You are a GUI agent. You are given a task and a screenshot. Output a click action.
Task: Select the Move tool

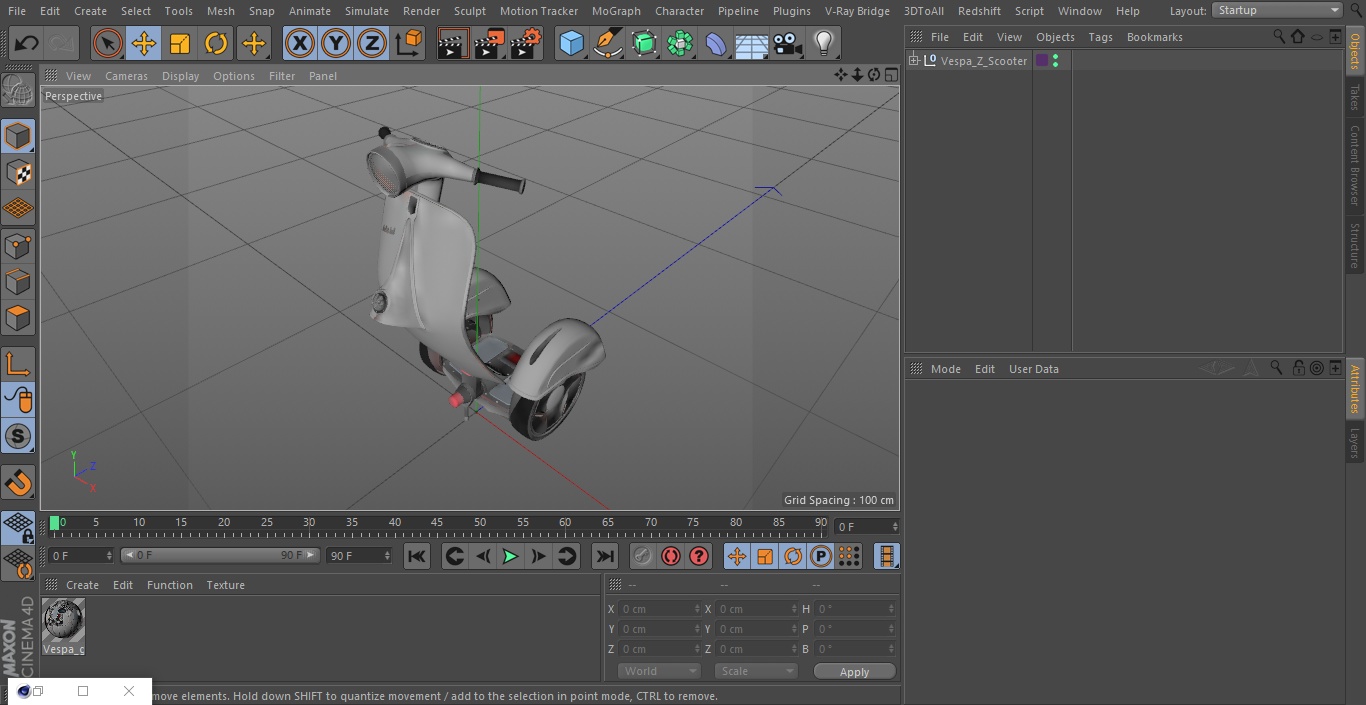[144, 43]
